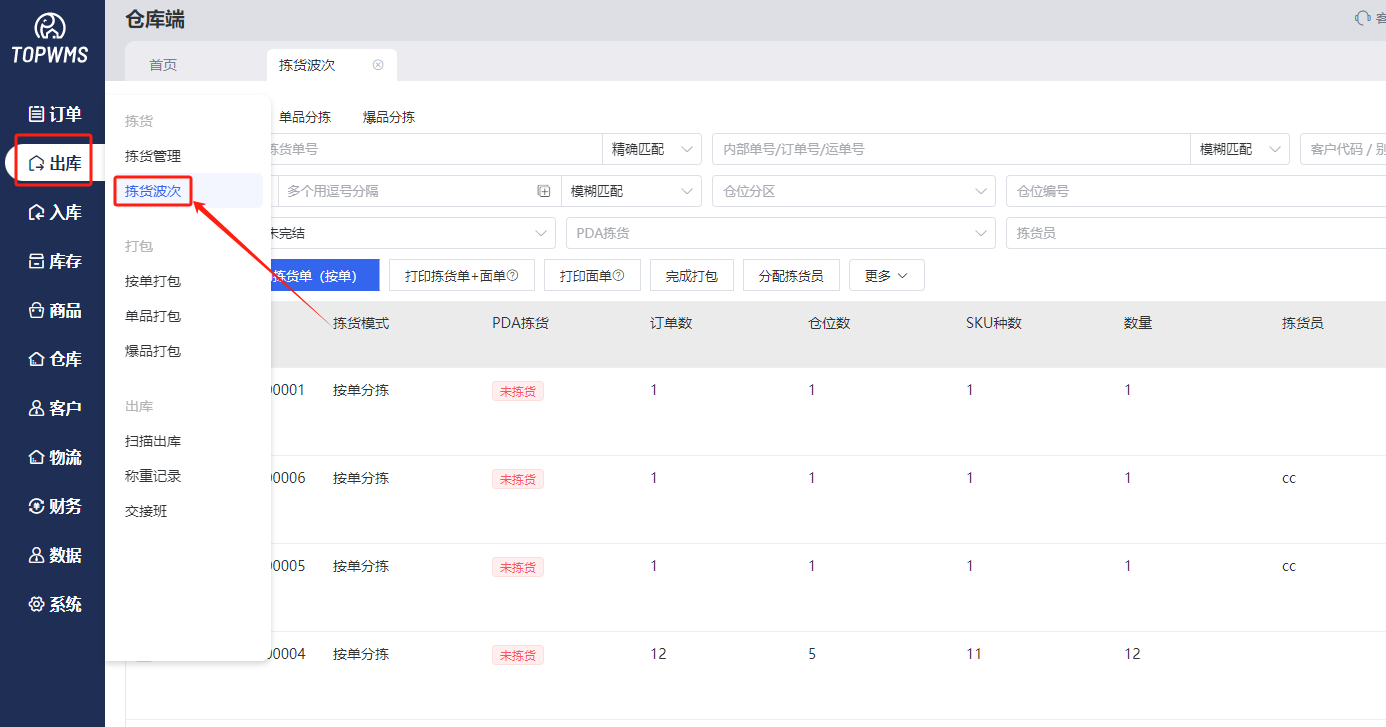Screen dimensions: 1386x727
Task: Click the 打印面单 button
Action: tap(592, 276)
